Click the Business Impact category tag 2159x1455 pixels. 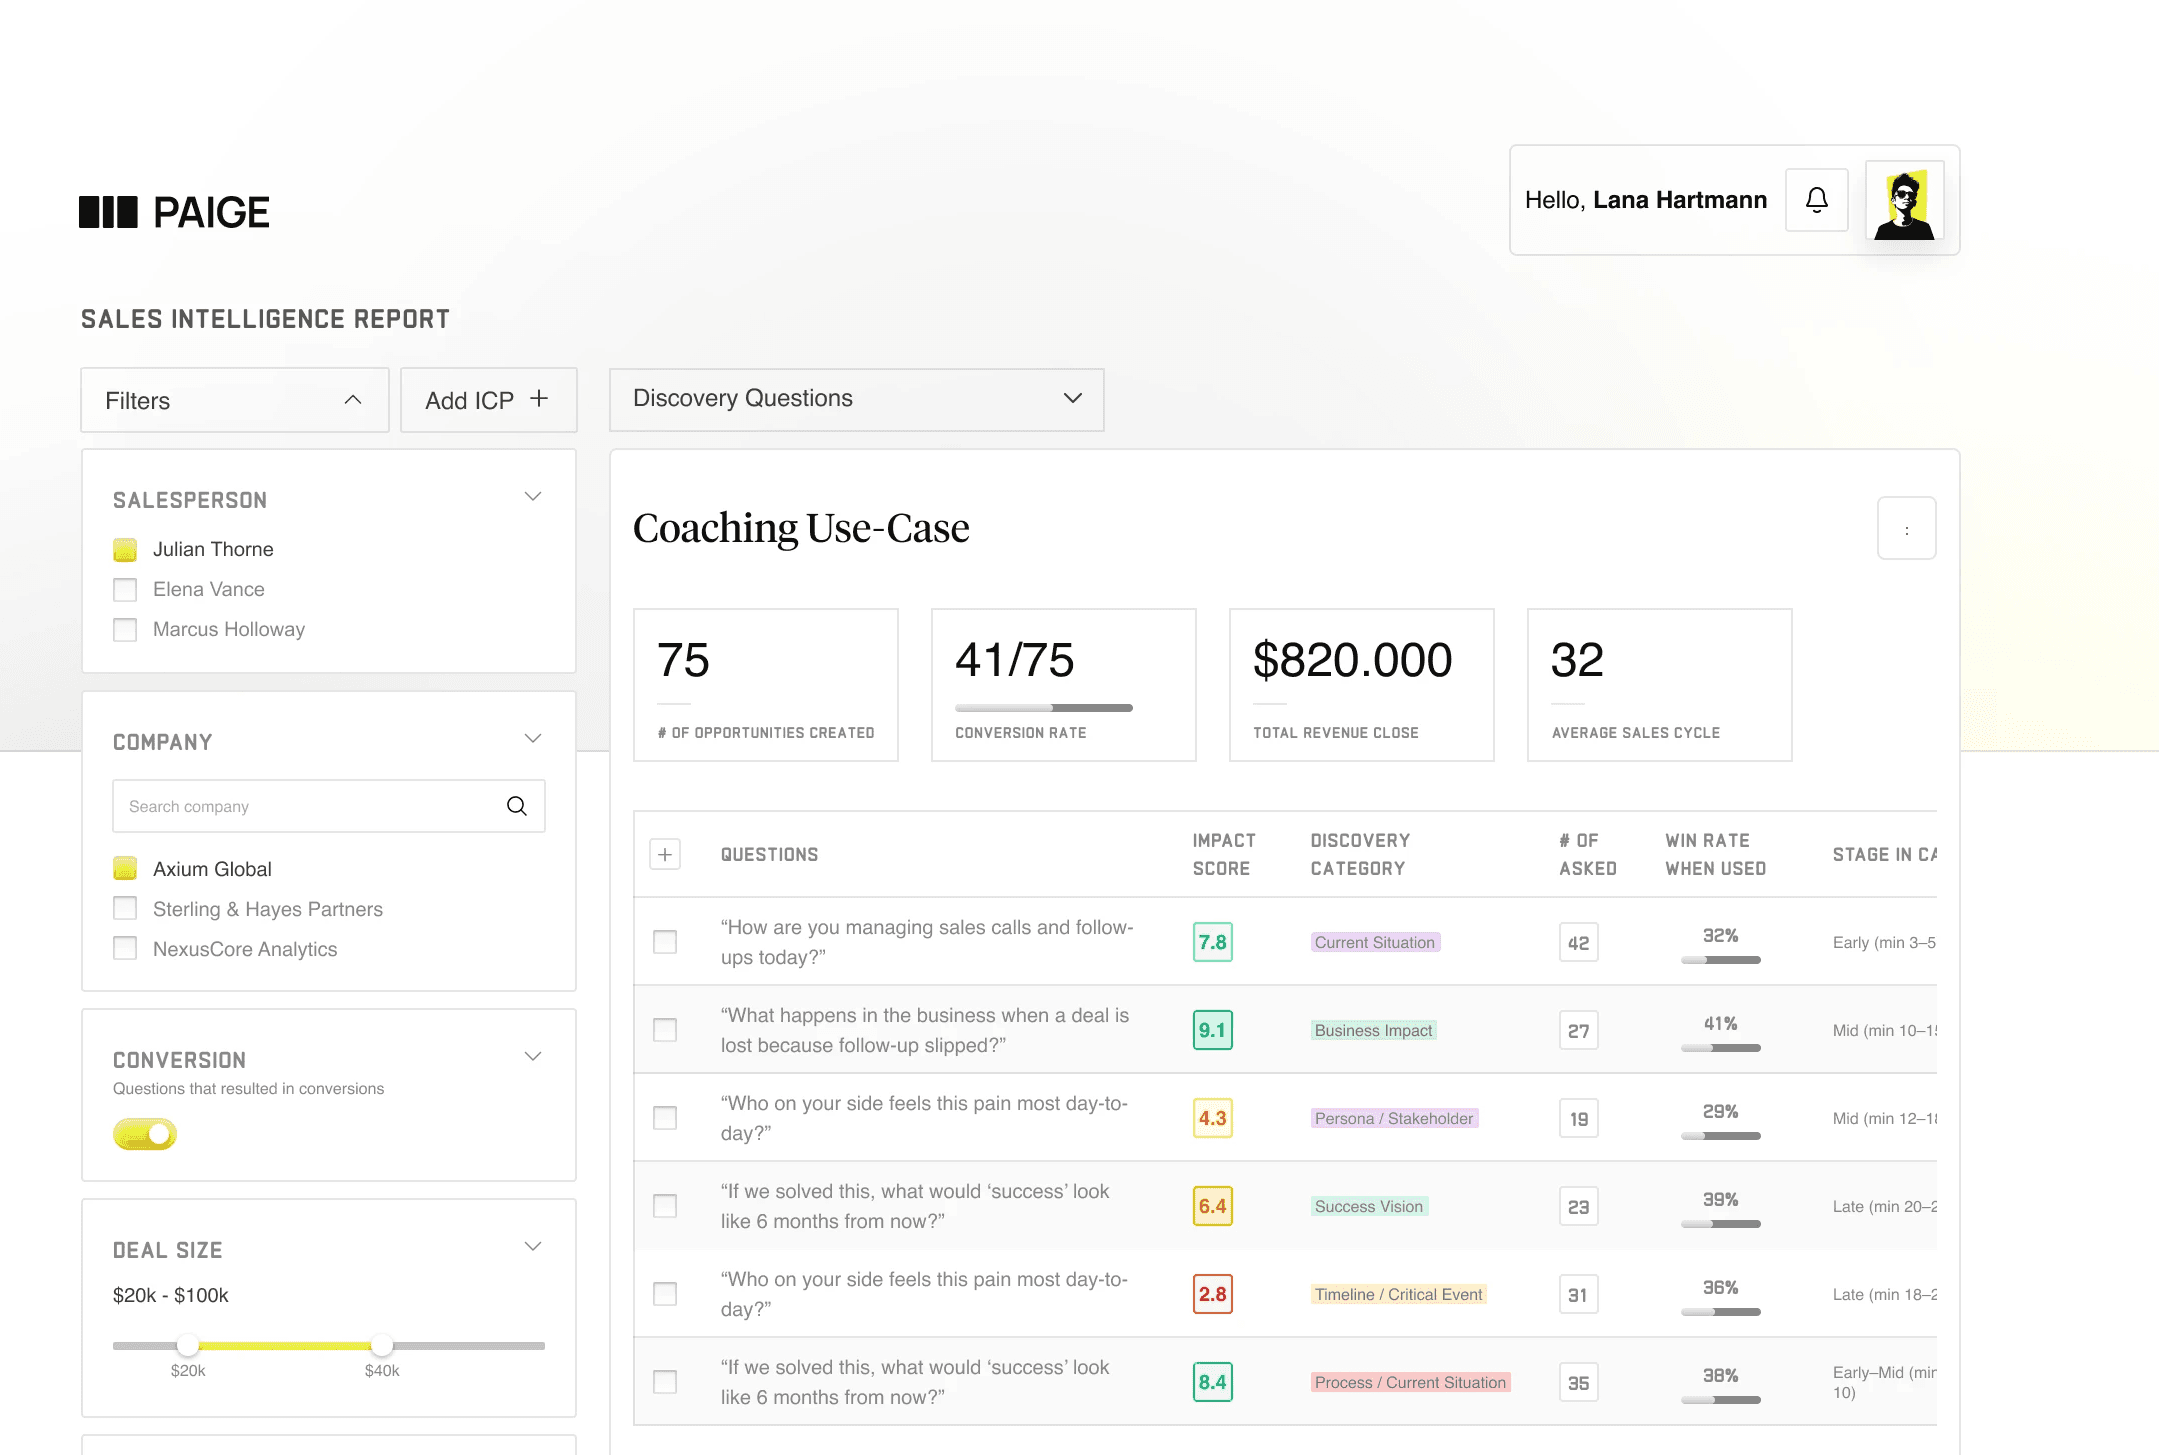[1373, 1030]
